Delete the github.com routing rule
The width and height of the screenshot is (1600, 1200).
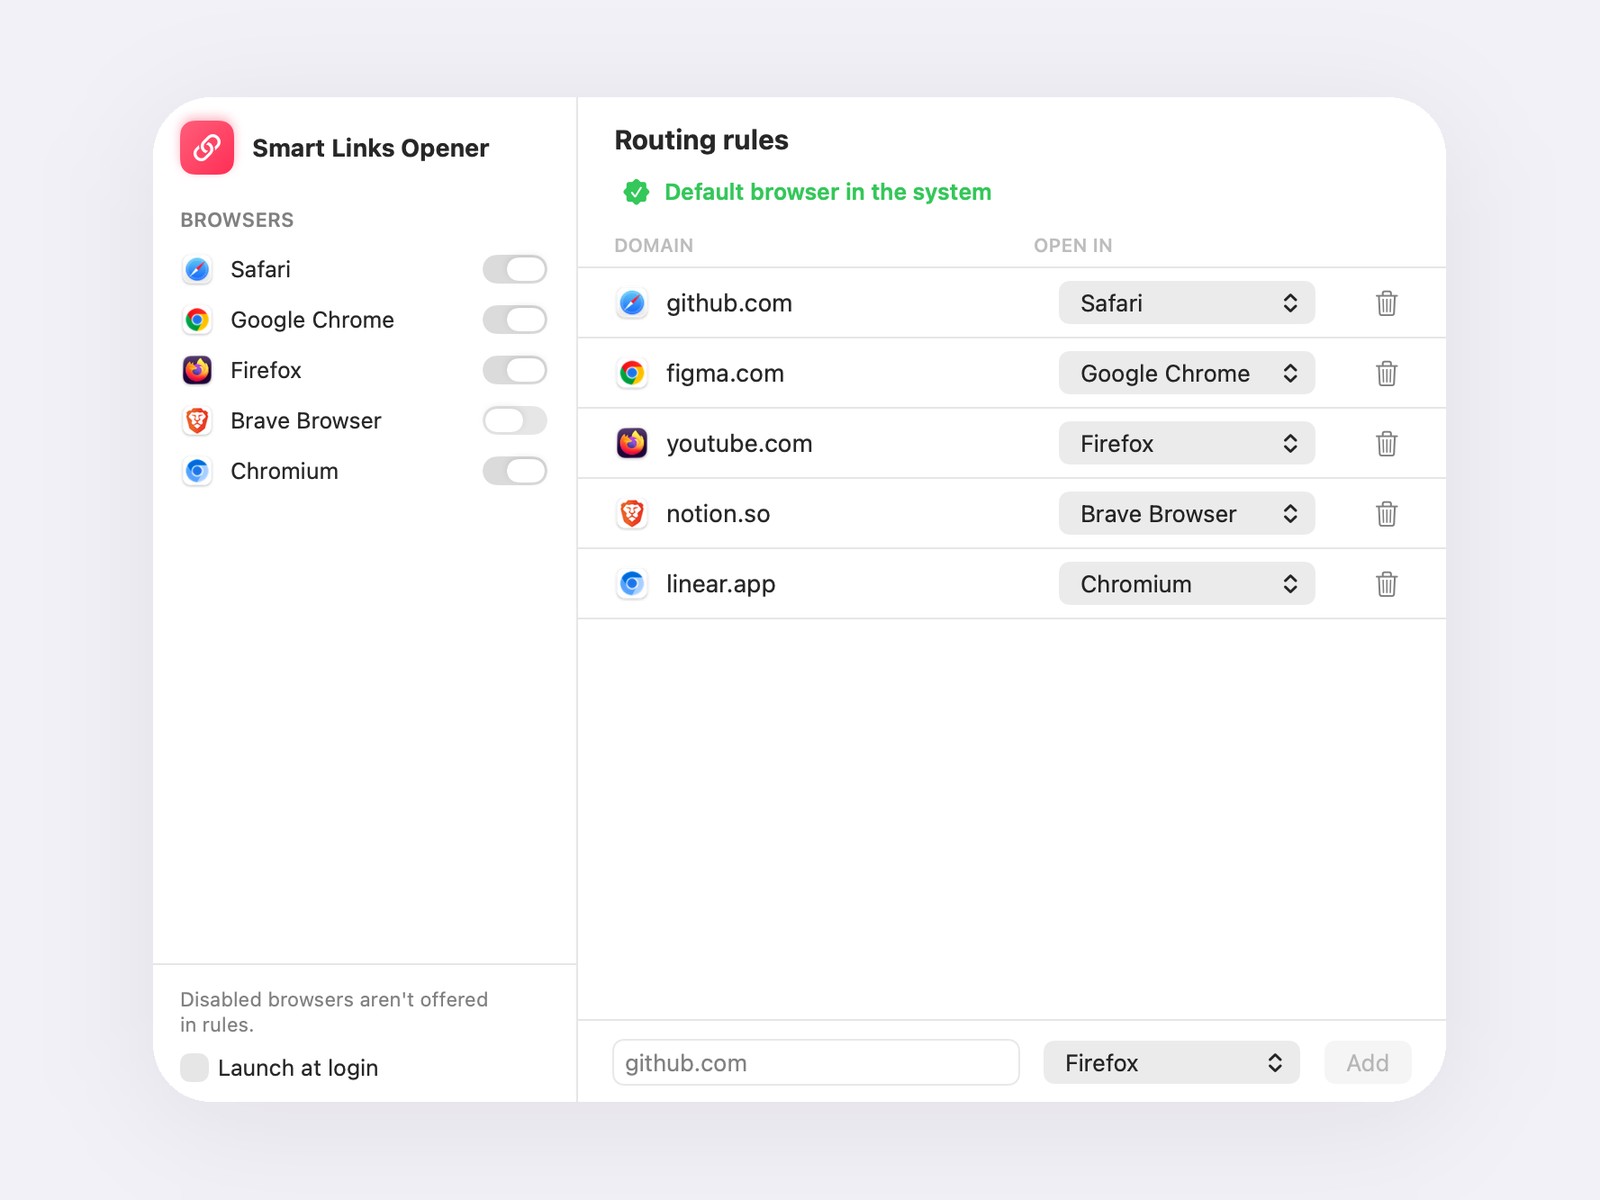[1386, 303]
